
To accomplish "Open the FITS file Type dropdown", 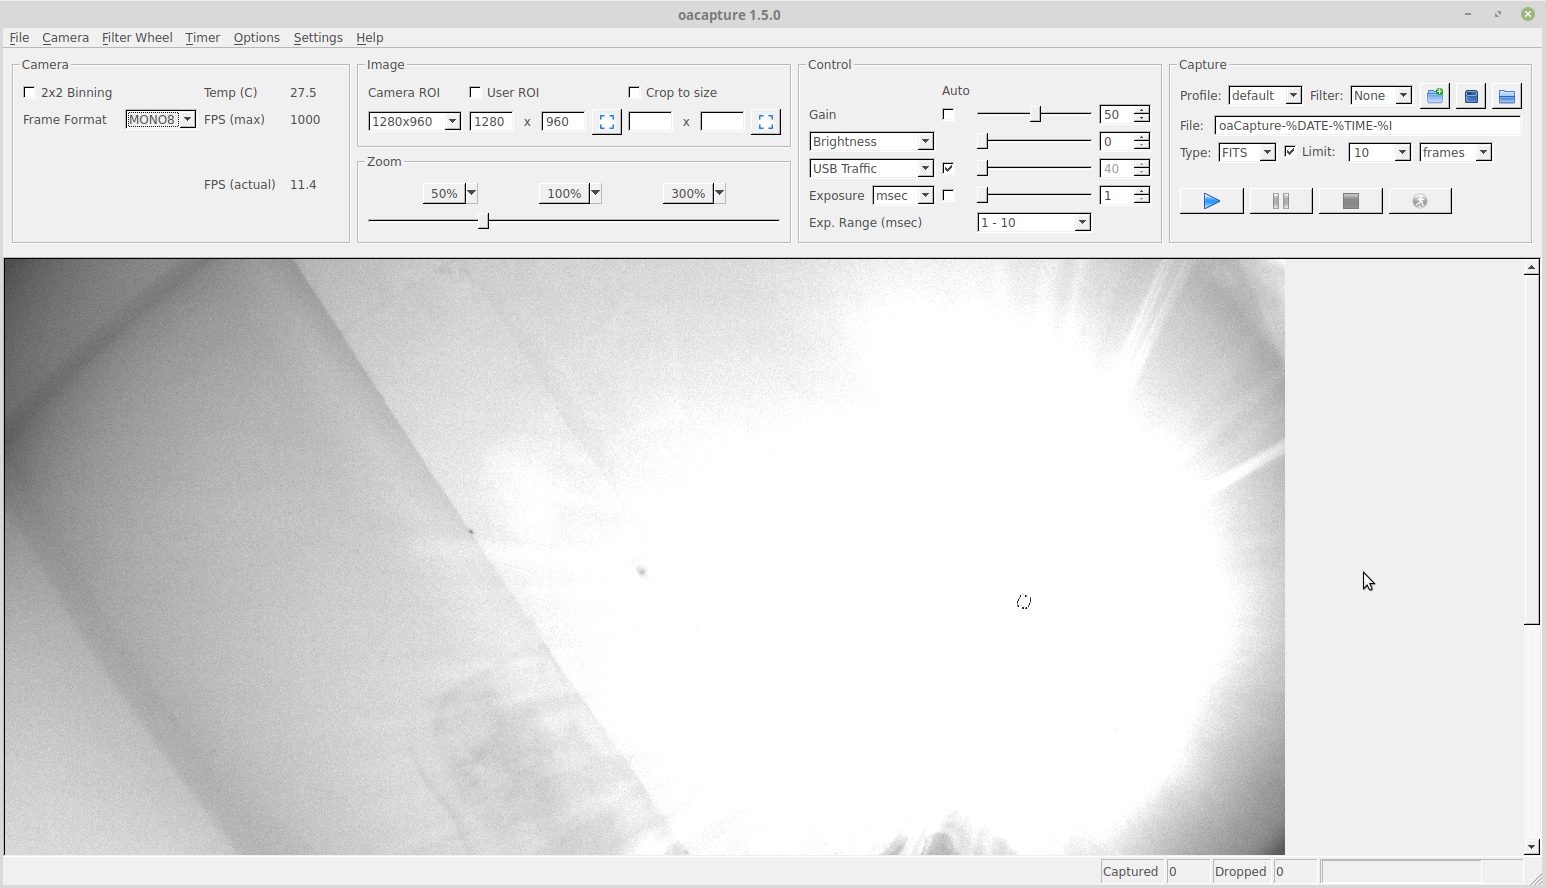I will tap(1247, 152).
